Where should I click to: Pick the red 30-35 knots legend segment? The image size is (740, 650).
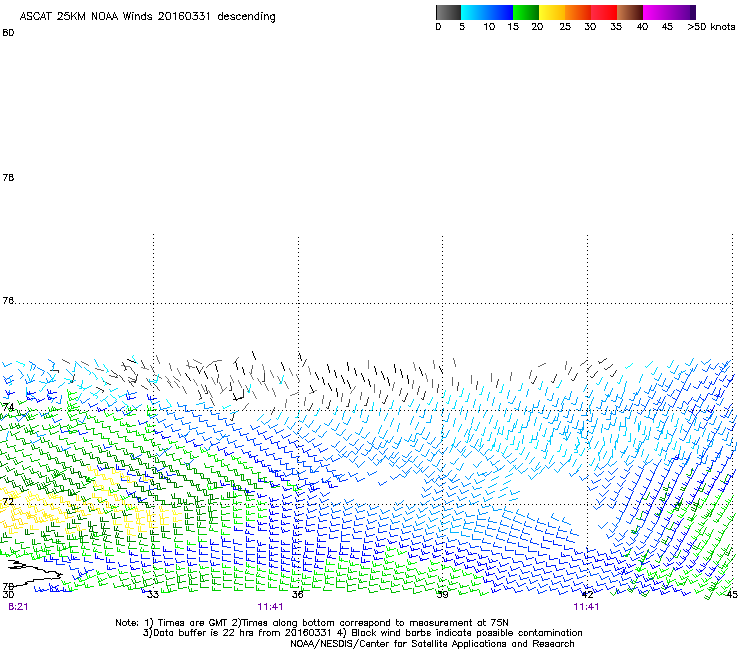pos(604,12)
